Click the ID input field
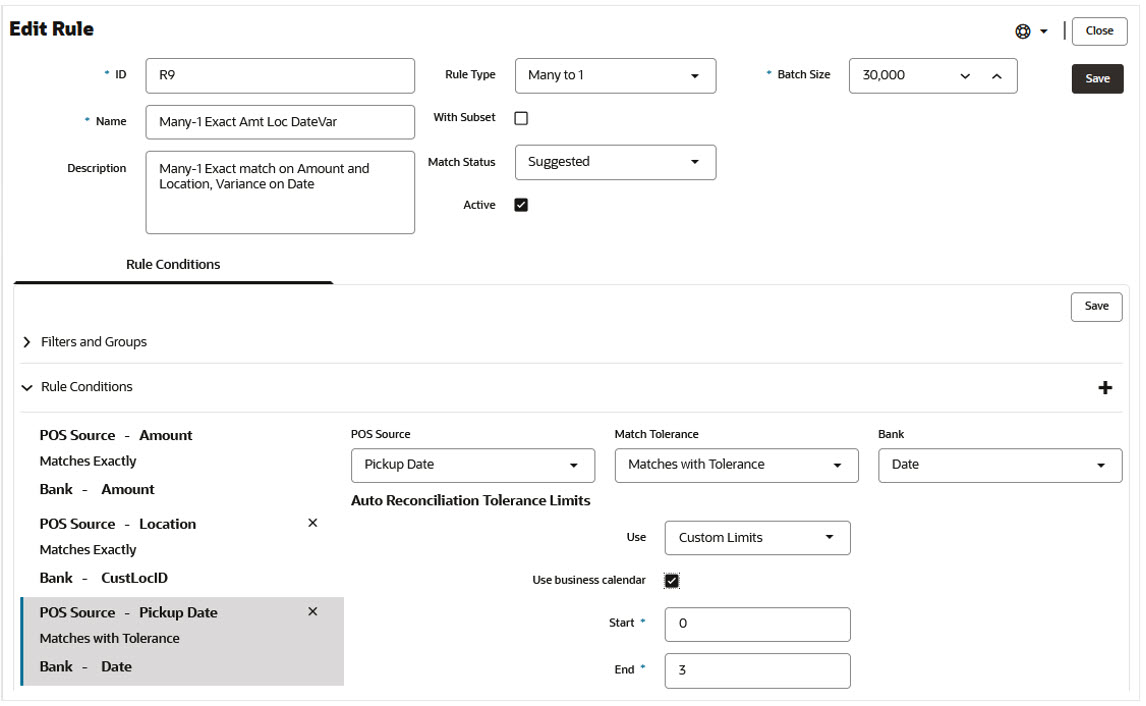This screenshot has width=1146, height=706. pyautogui.click(x=280, y=76)
